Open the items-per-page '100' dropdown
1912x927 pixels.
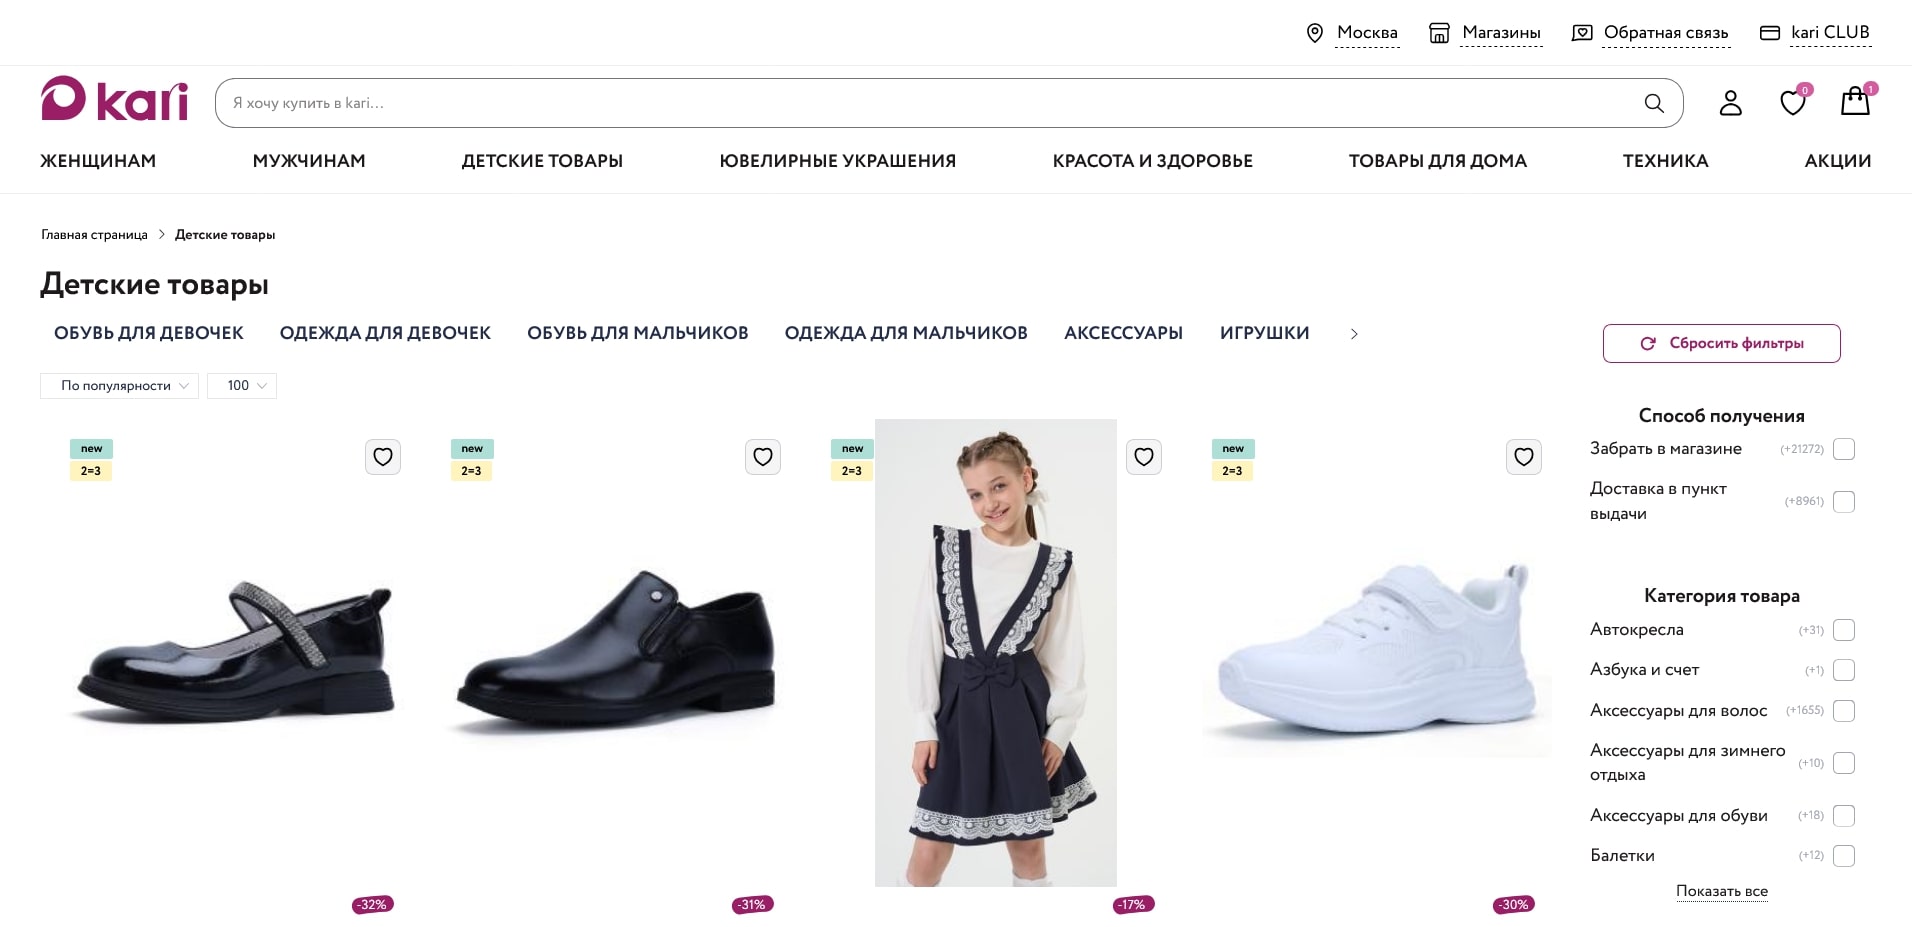[242, 386]
